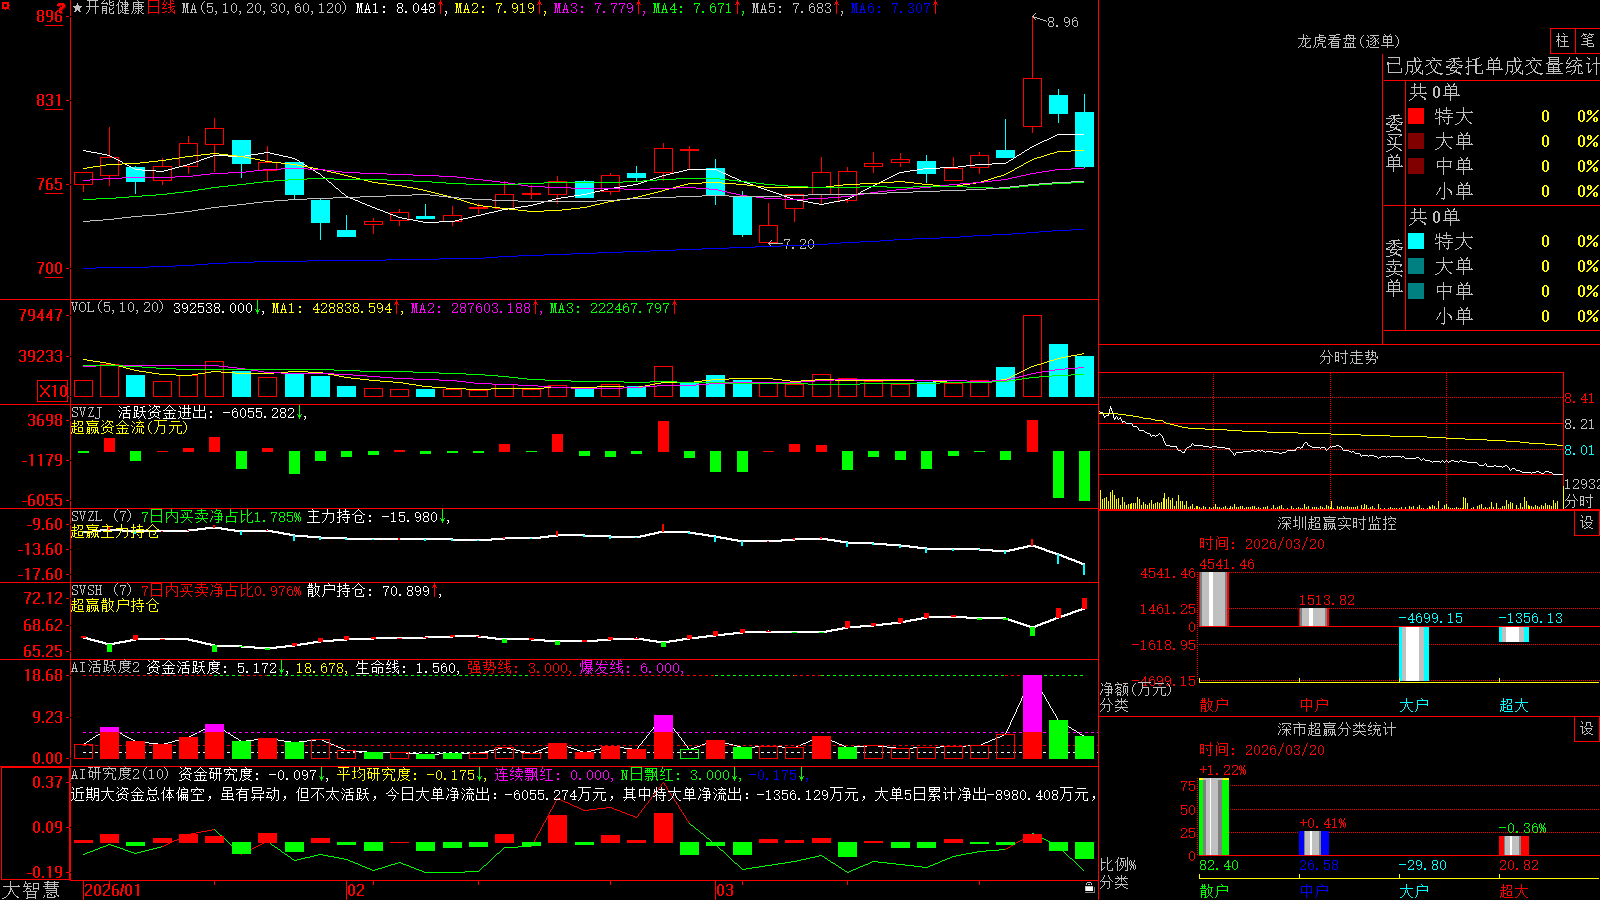Click the -1356.13 超大 bar in 实时监控
1600x900 pixels.
pyautogui.click(x=1514, y=634)
